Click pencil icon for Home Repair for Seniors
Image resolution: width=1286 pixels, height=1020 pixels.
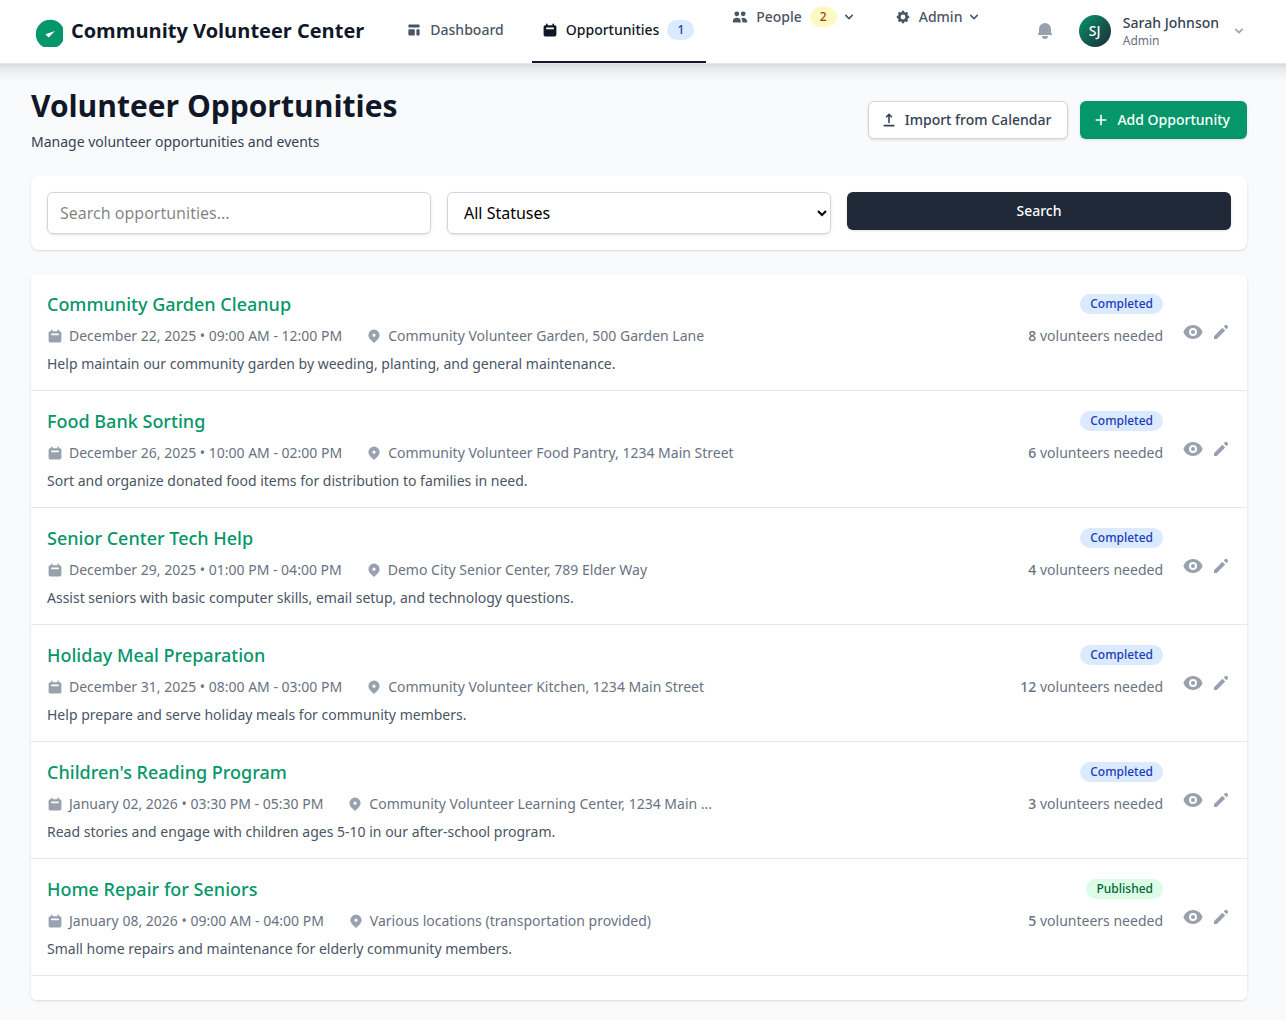1221,917
